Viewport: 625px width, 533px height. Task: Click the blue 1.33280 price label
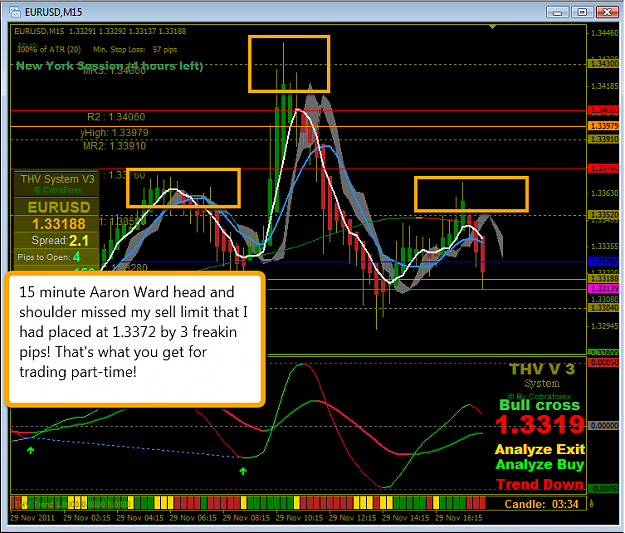pos(603,262)
